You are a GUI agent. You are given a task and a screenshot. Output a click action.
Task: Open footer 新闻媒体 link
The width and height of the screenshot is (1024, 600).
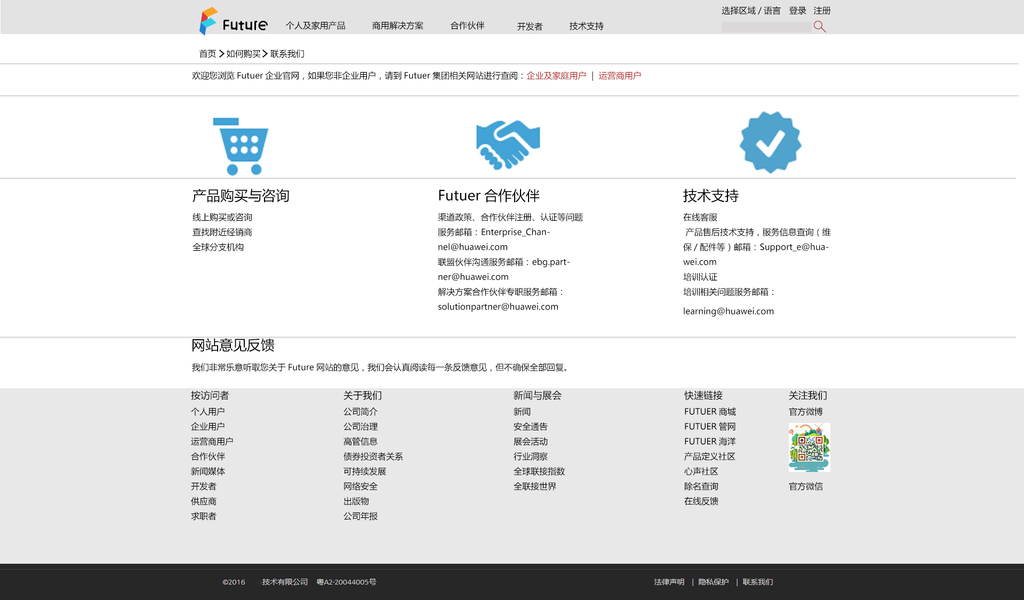tap(208, 471)
